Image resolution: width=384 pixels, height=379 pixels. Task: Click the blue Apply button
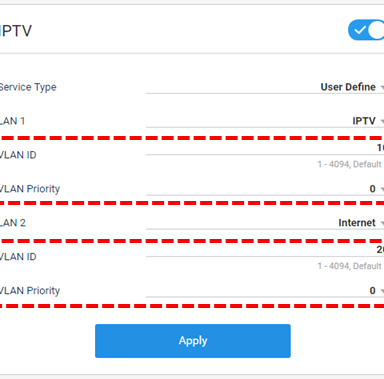pyautogui.click(x=193, y=341)
